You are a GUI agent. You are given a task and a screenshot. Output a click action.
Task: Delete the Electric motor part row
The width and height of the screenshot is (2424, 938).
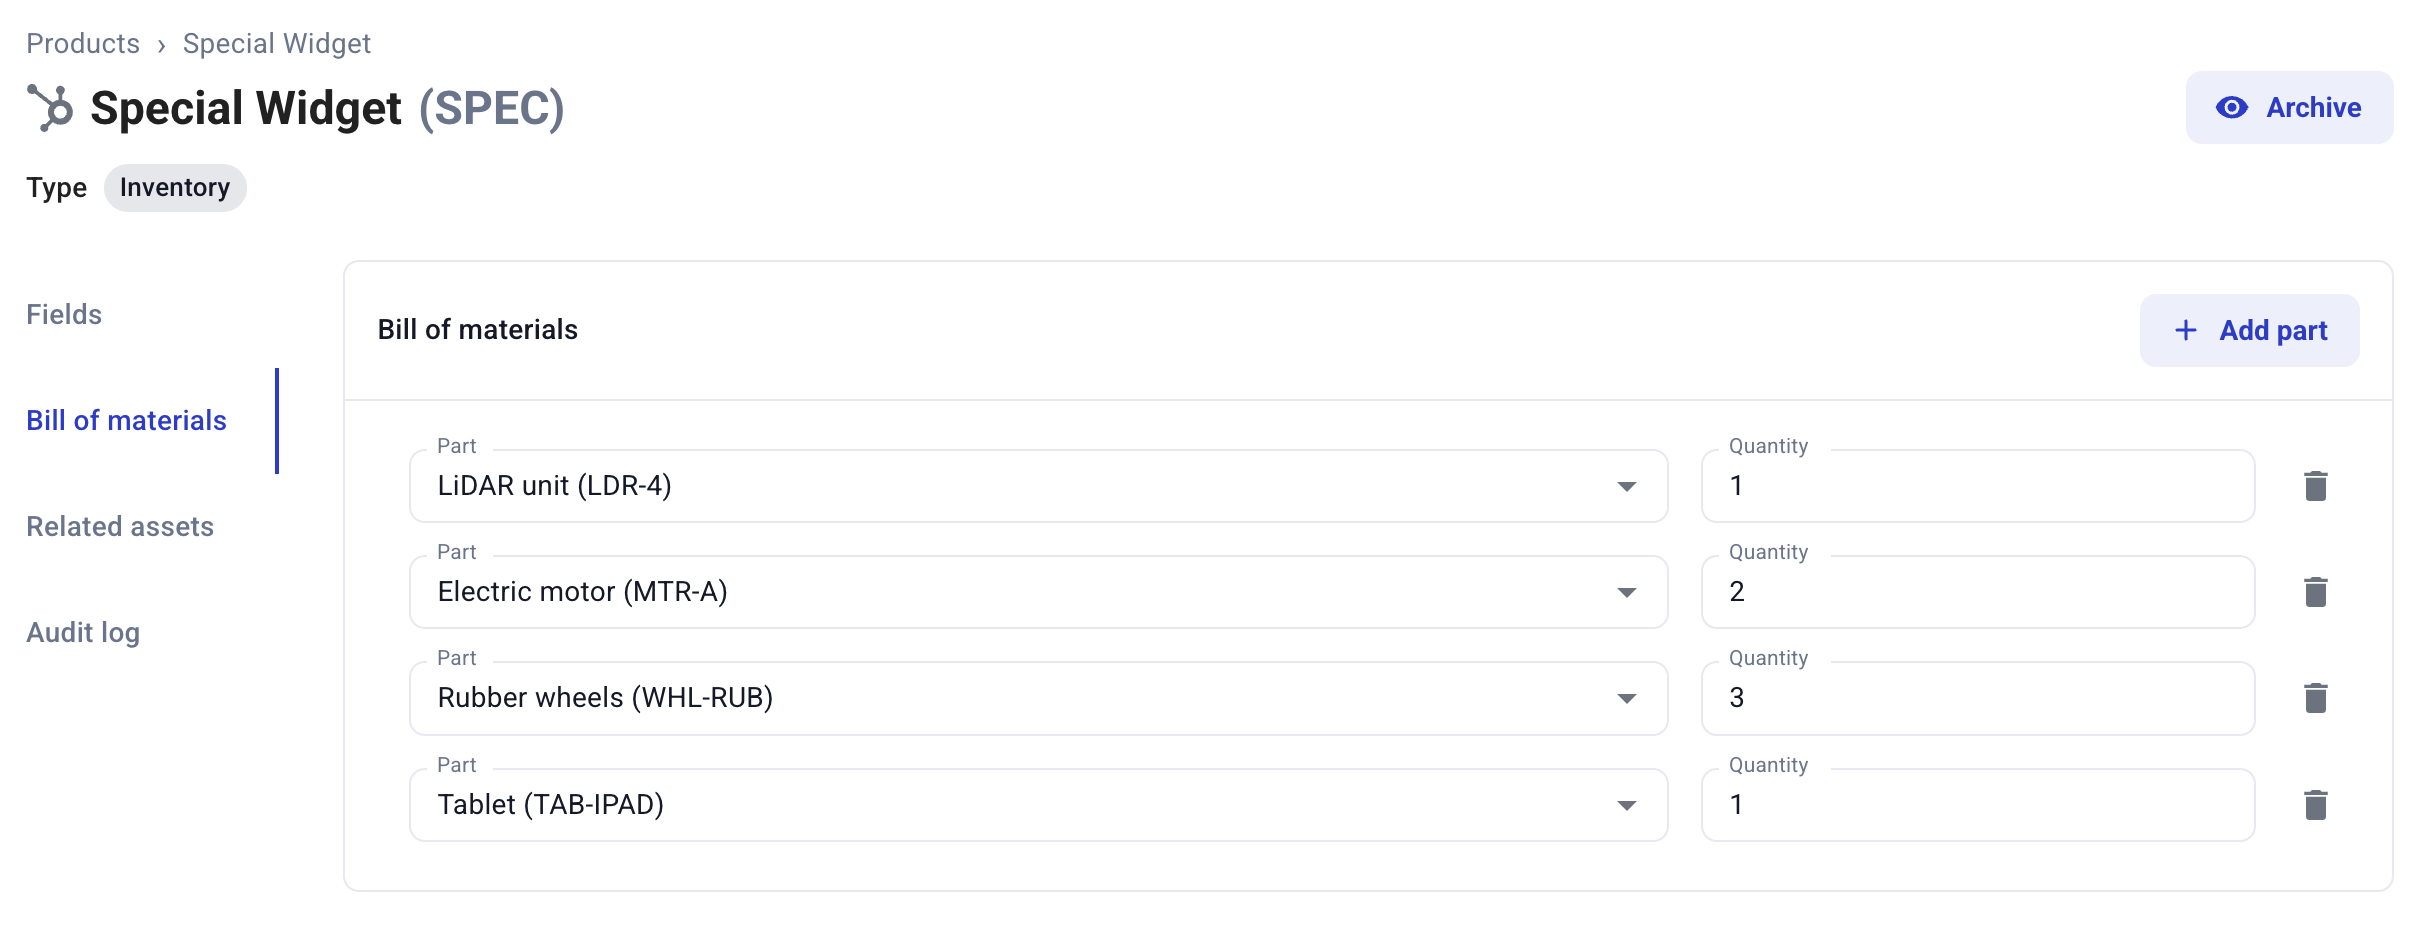[x=2315, y=592]
